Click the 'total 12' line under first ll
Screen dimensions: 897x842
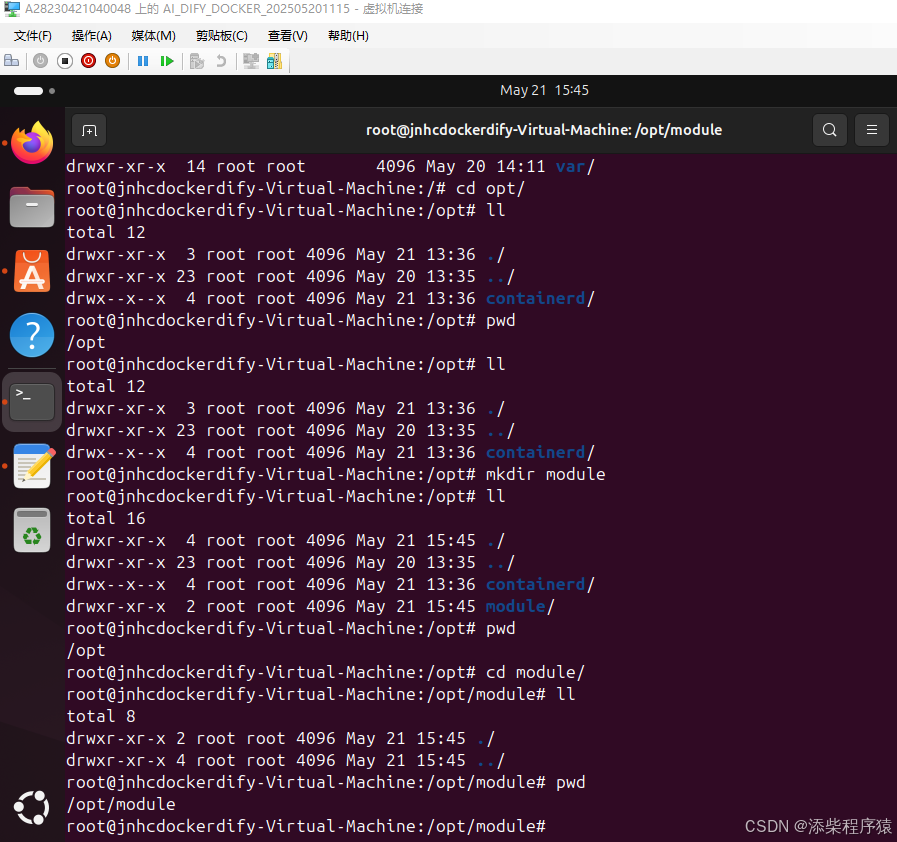point(106,232)
